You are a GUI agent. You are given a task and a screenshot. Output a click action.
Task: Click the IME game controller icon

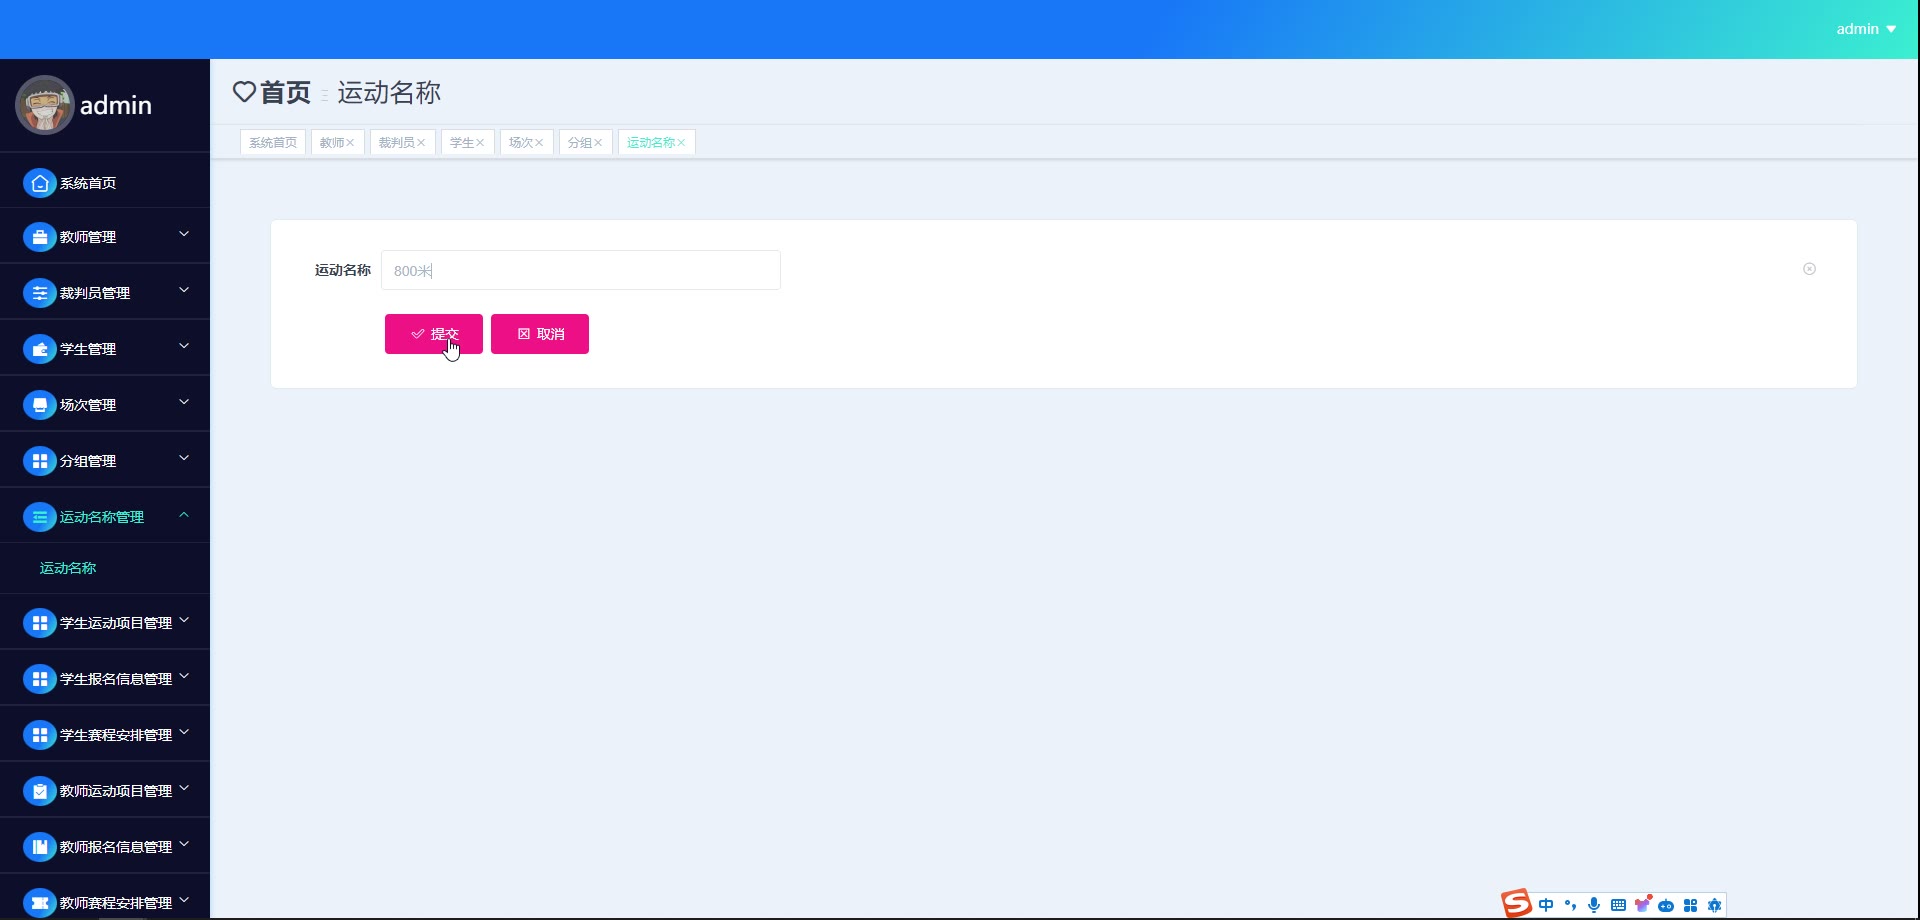point(1666,905)
